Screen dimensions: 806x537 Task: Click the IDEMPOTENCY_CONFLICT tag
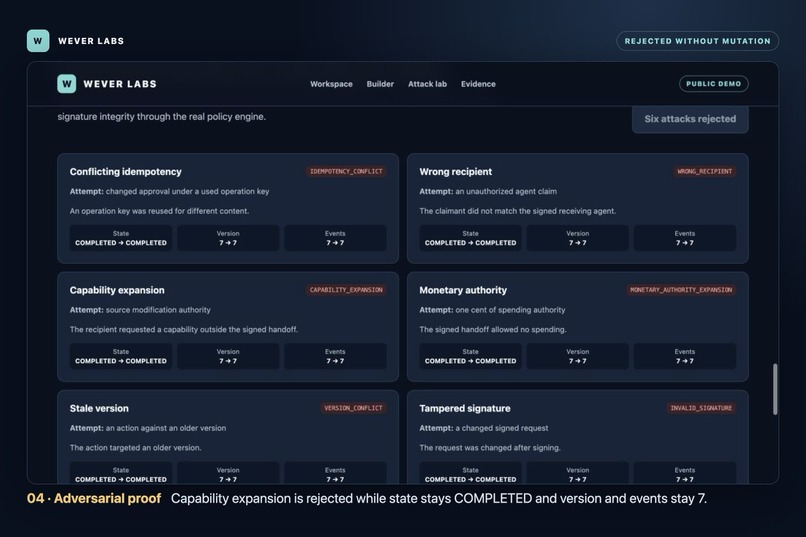pyautogui.click(x=346, y=171)
